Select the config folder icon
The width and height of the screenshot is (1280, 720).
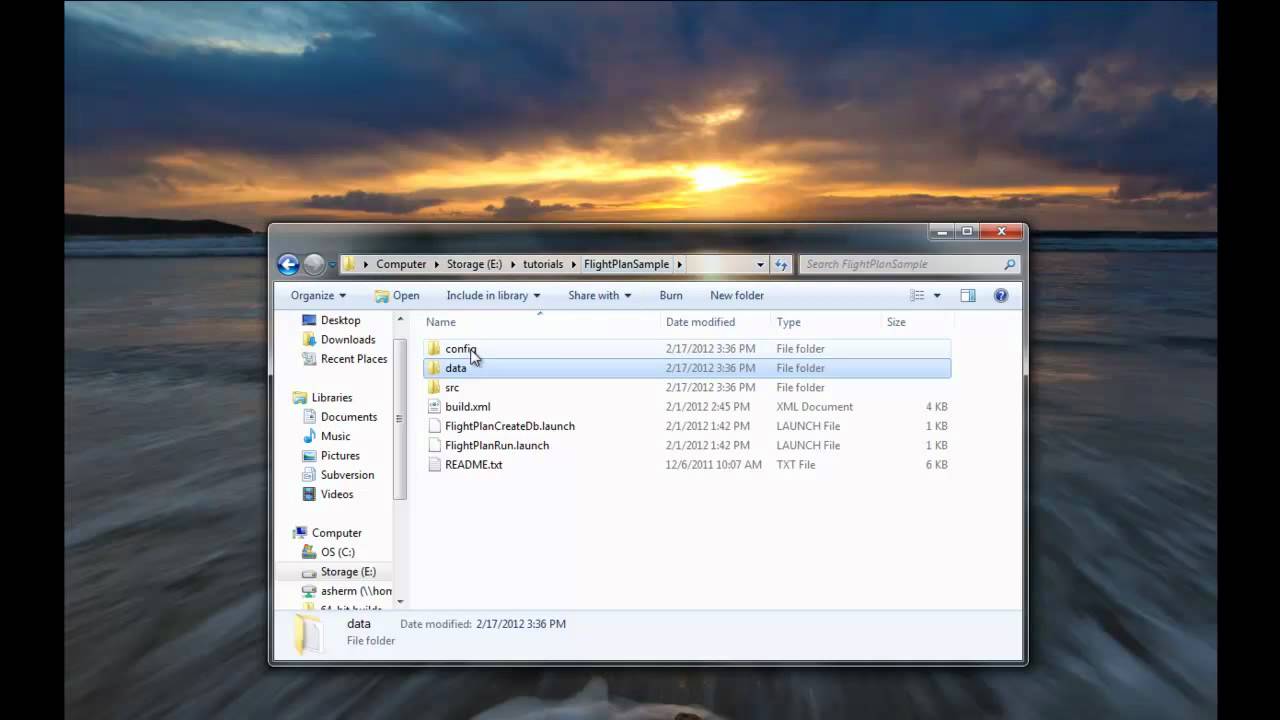tap(433, 349)
